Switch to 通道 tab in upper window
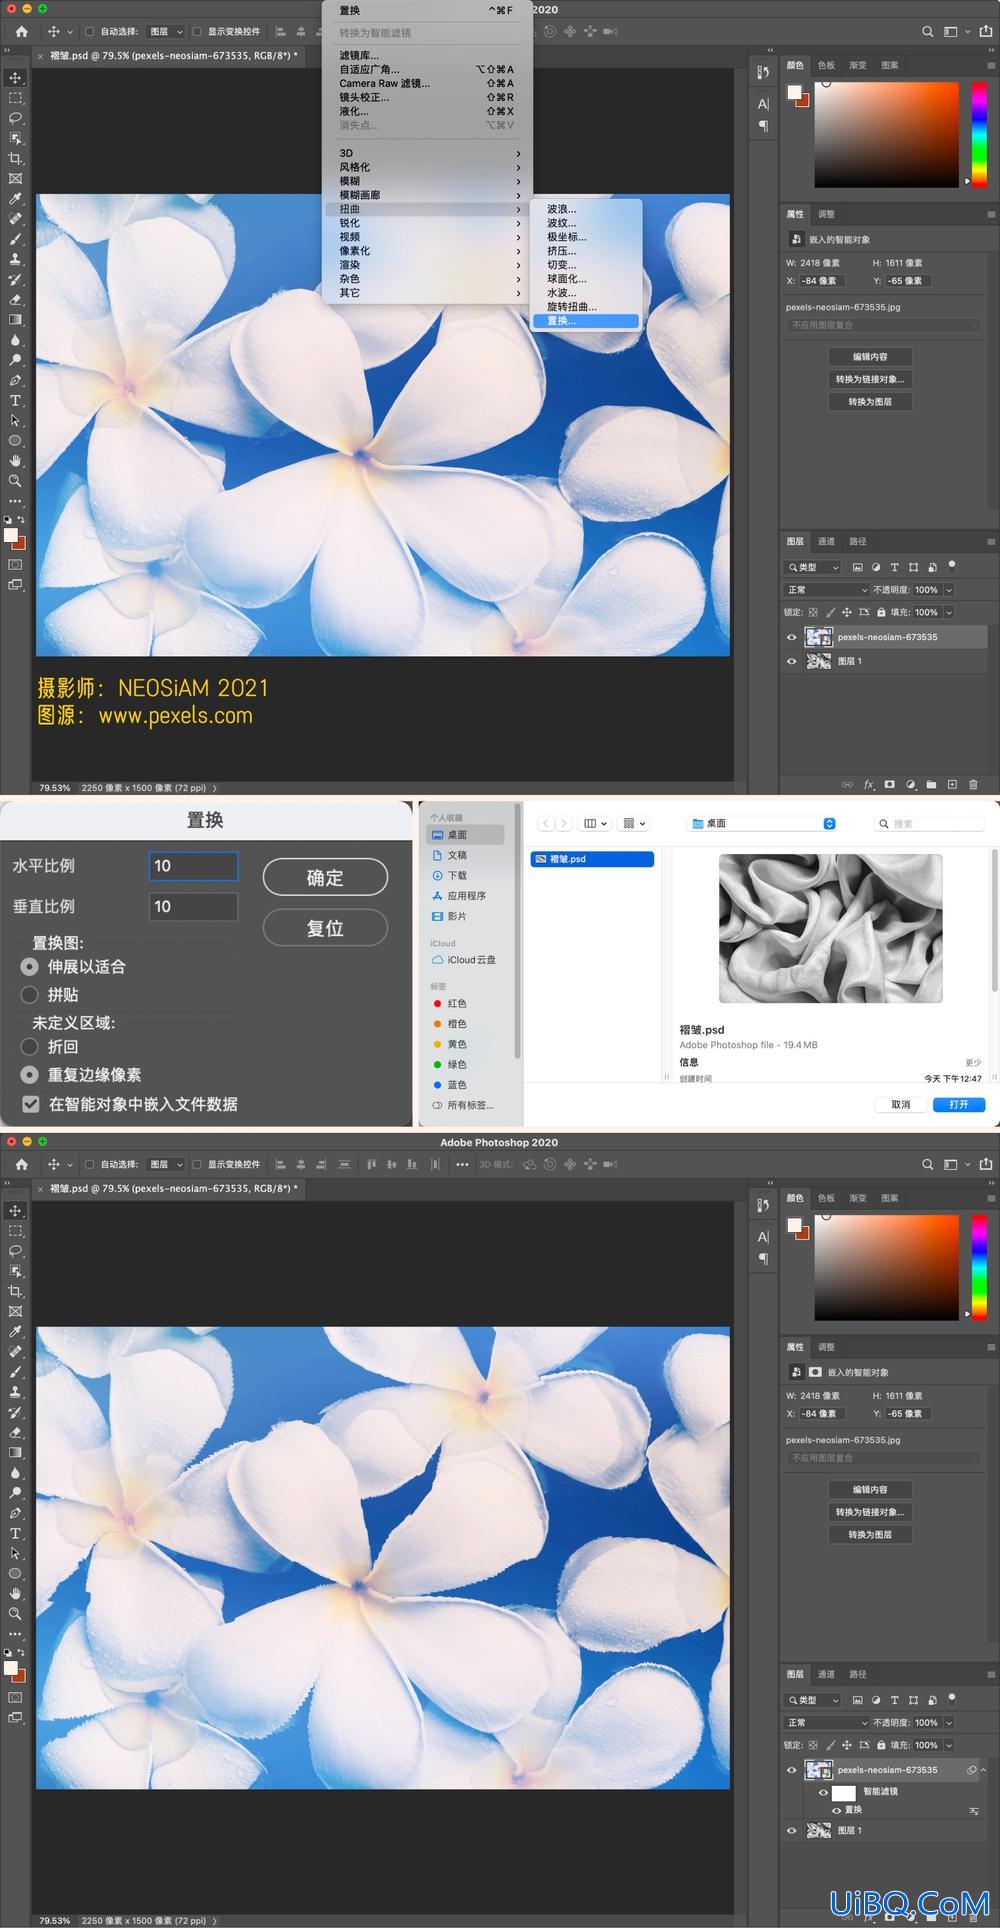 (826, 541)
